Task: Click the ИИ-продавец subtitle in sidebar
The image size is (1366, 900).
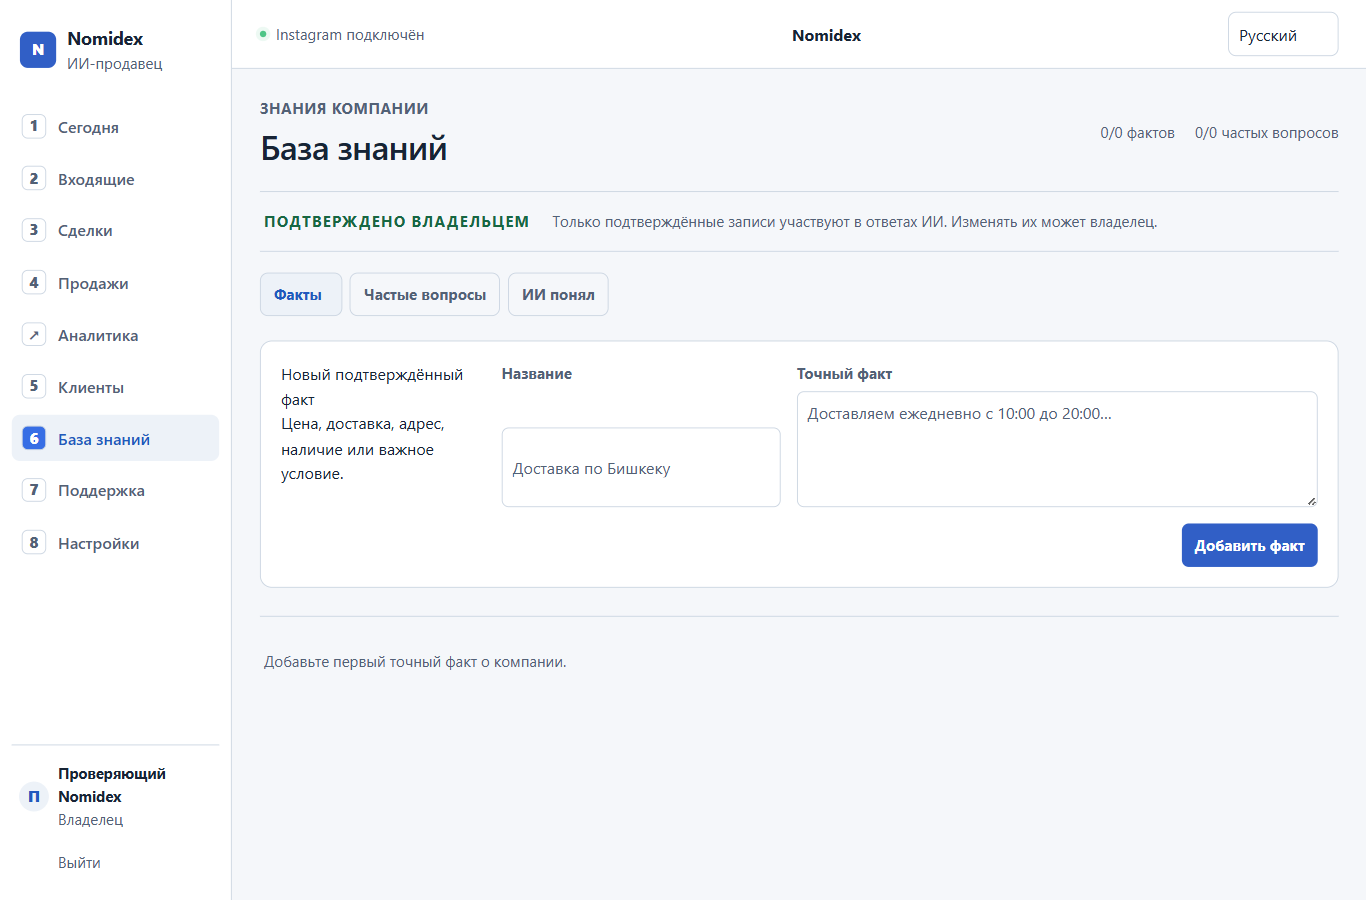Action: pos(115,64)
